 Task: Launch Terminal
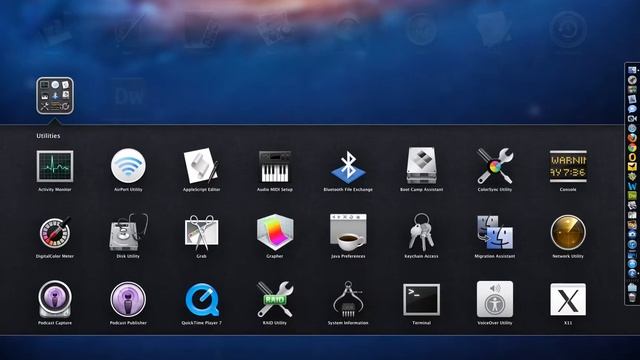tap(421, 300)
